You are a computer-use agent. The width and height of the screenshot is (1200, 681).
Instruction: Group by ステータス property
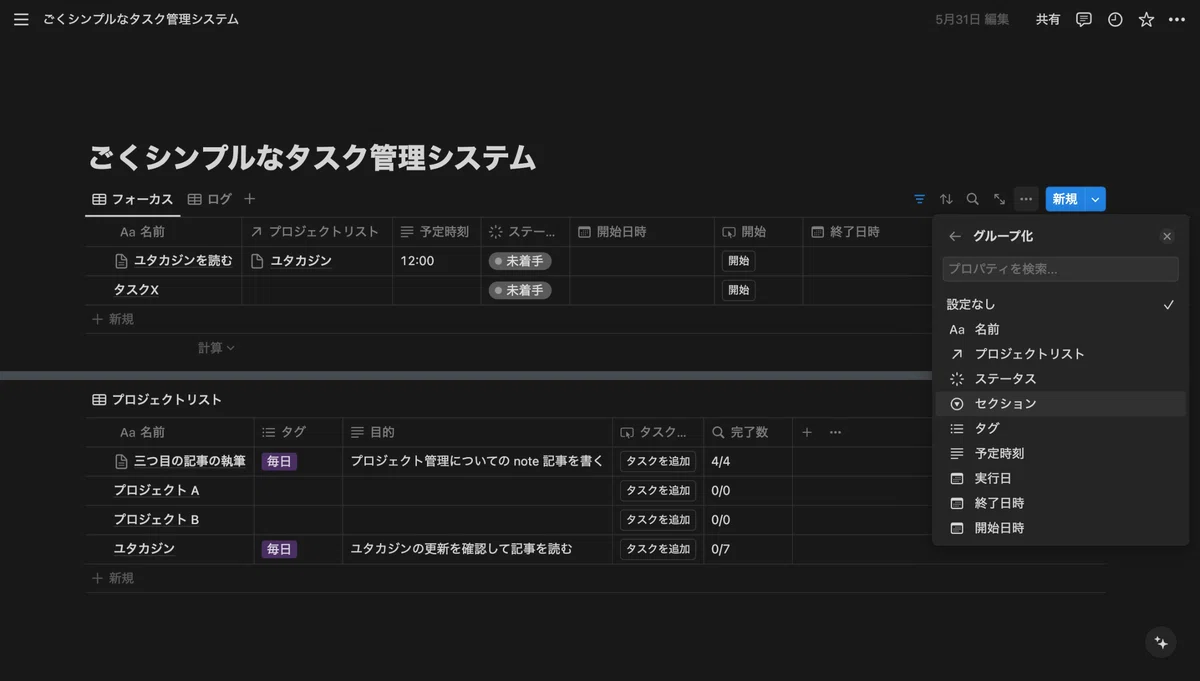tap(1060, 379)
